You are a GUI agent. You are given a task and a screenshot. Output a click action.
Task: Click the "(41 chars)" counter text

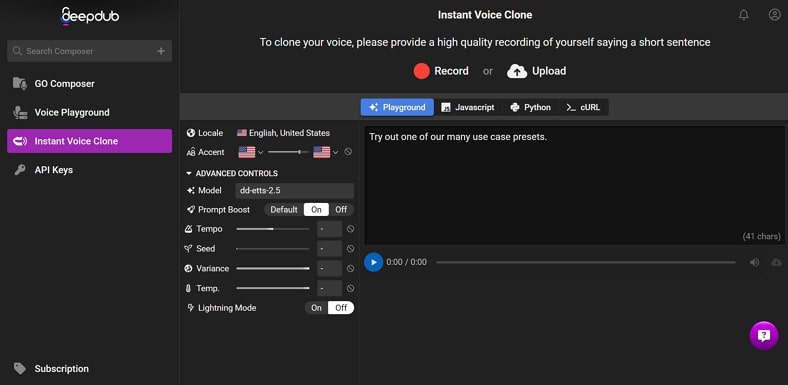point(761,236)
